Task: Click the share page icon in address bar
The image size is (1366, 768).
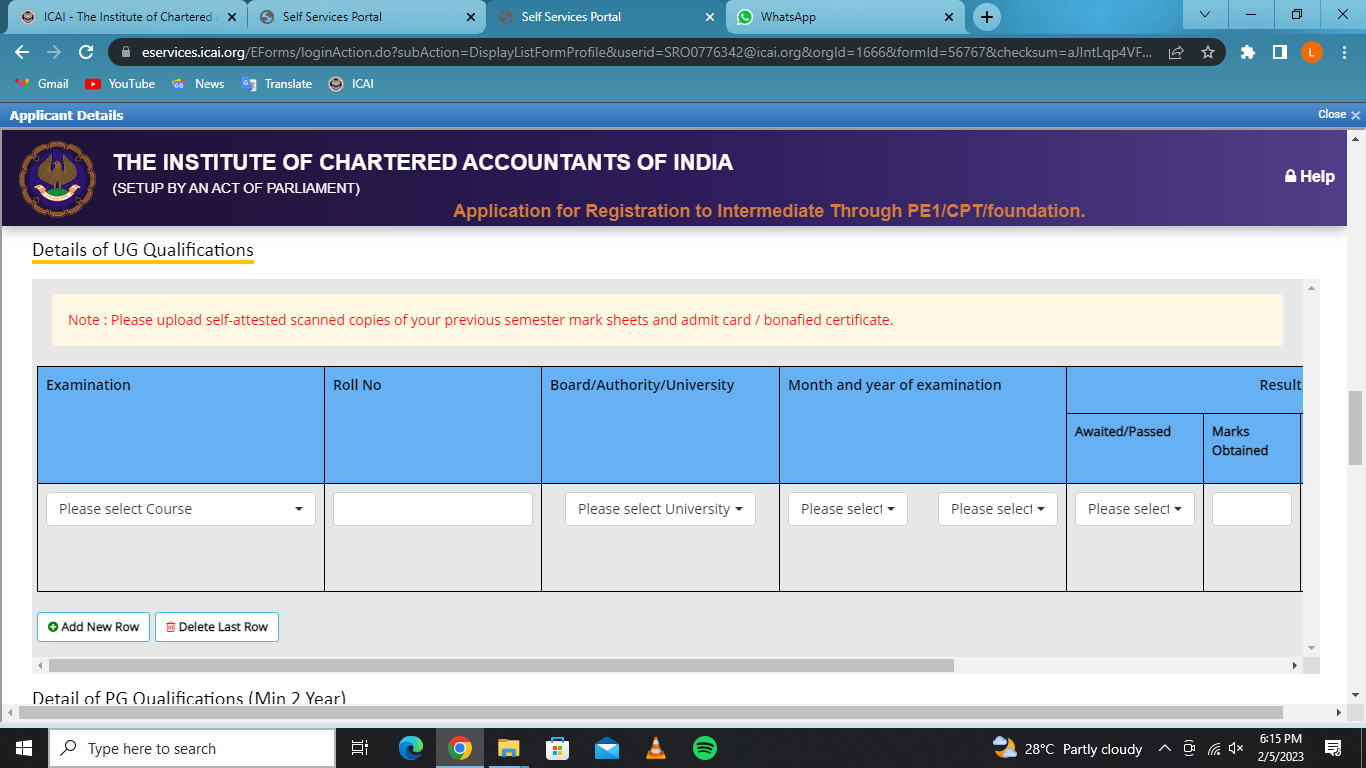Action: coord(1176,53)
